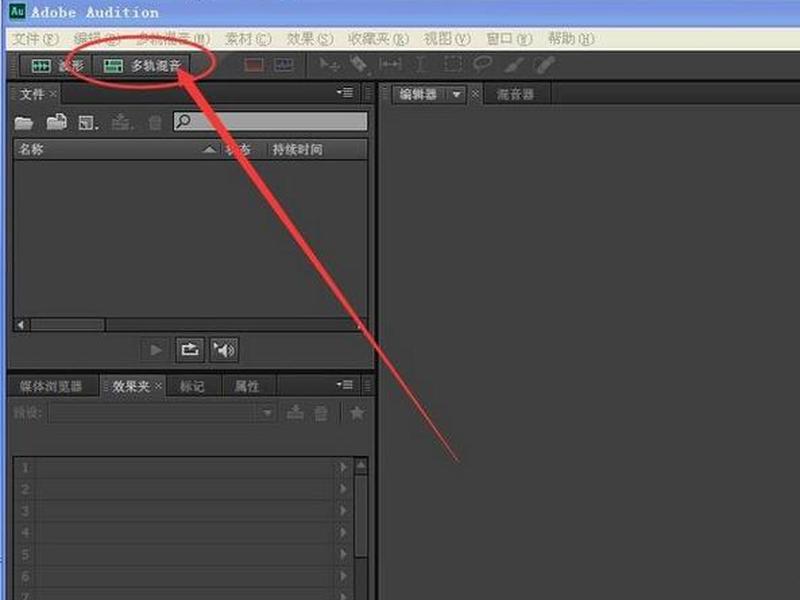This screenshot has height=600, width=800.
Task: Play the selected file preview
Action: [x=156, y=350]
